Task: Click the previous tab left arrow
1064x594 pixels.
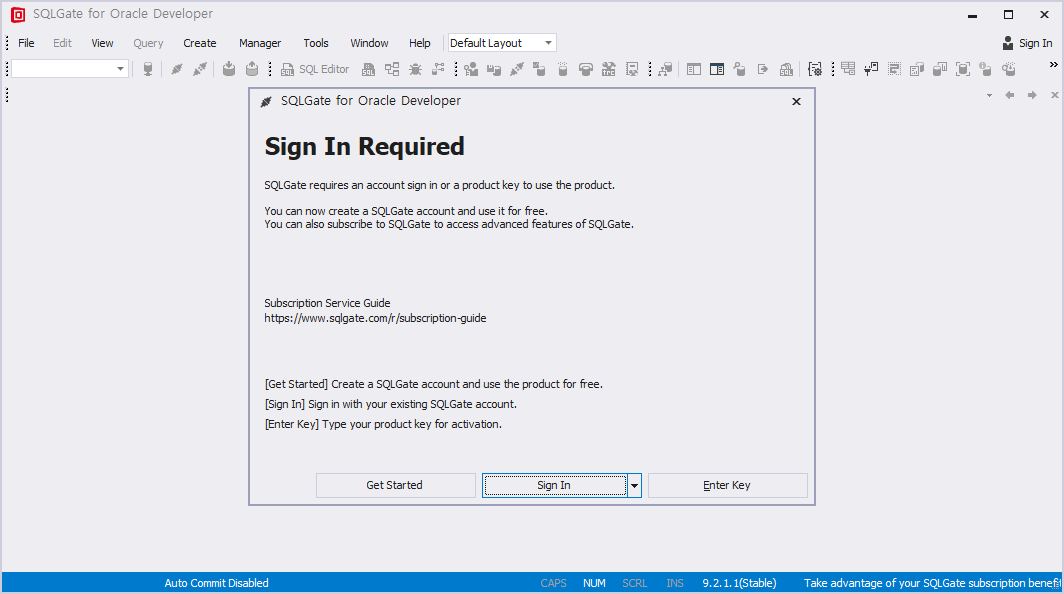Action: 1010,96
